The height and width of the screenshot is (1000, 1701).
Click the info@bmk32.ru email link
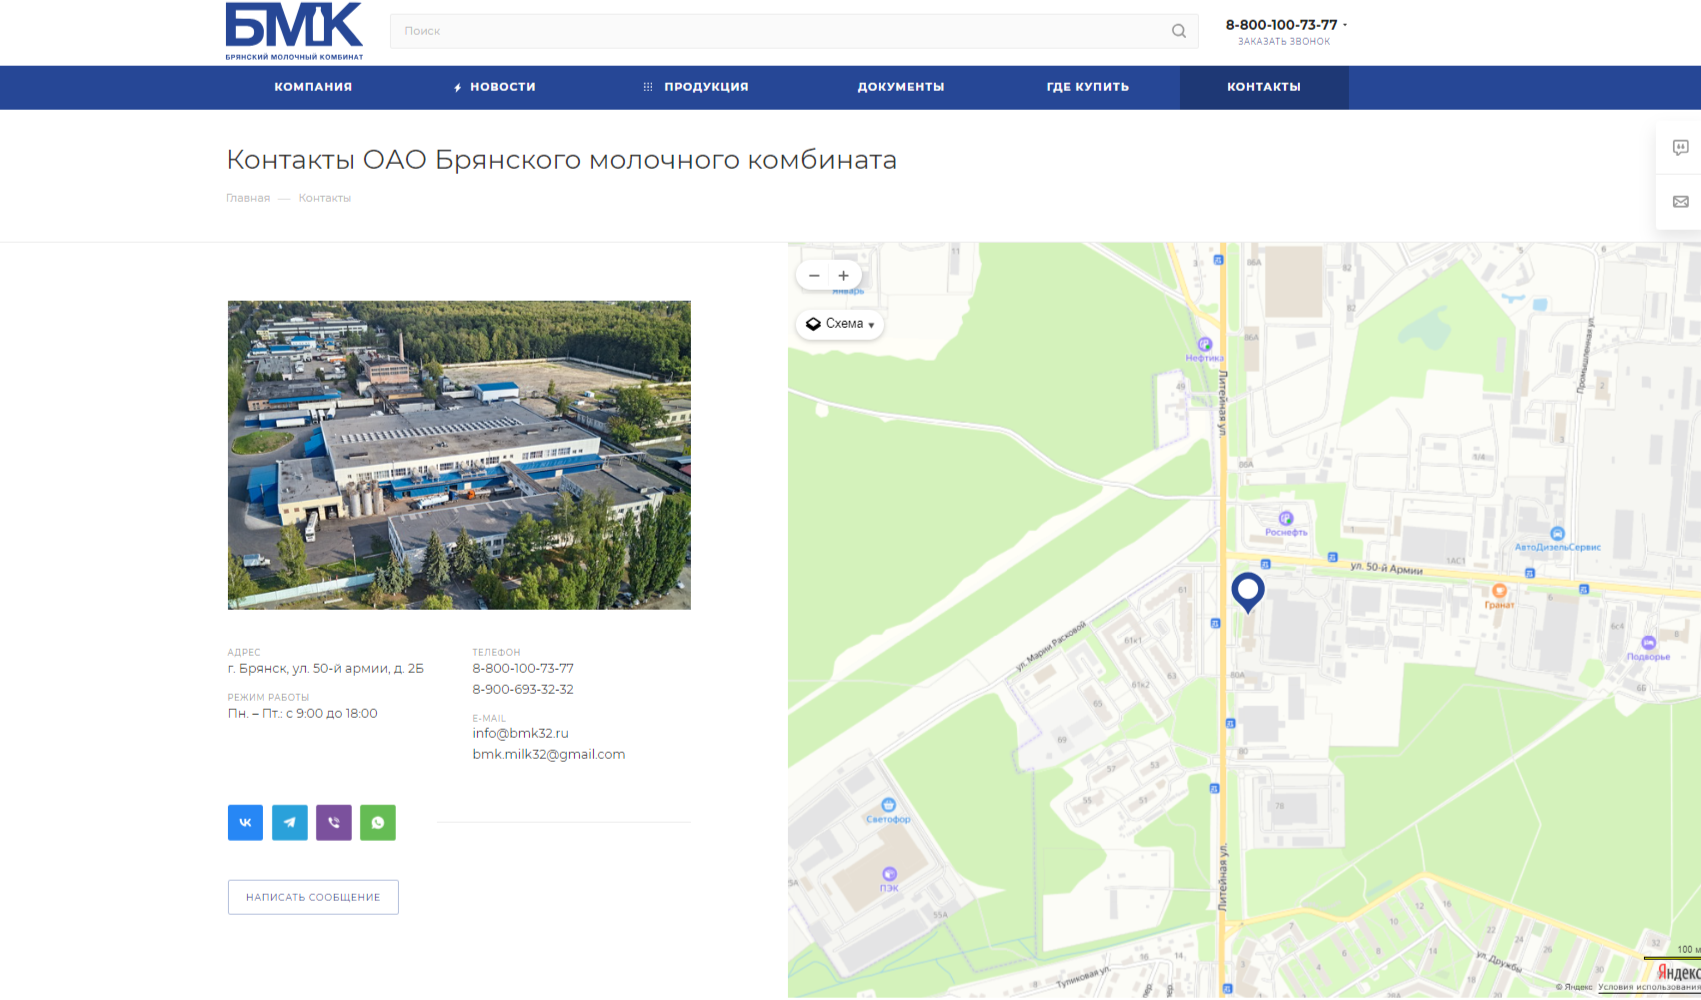click(x=520, y=733)
